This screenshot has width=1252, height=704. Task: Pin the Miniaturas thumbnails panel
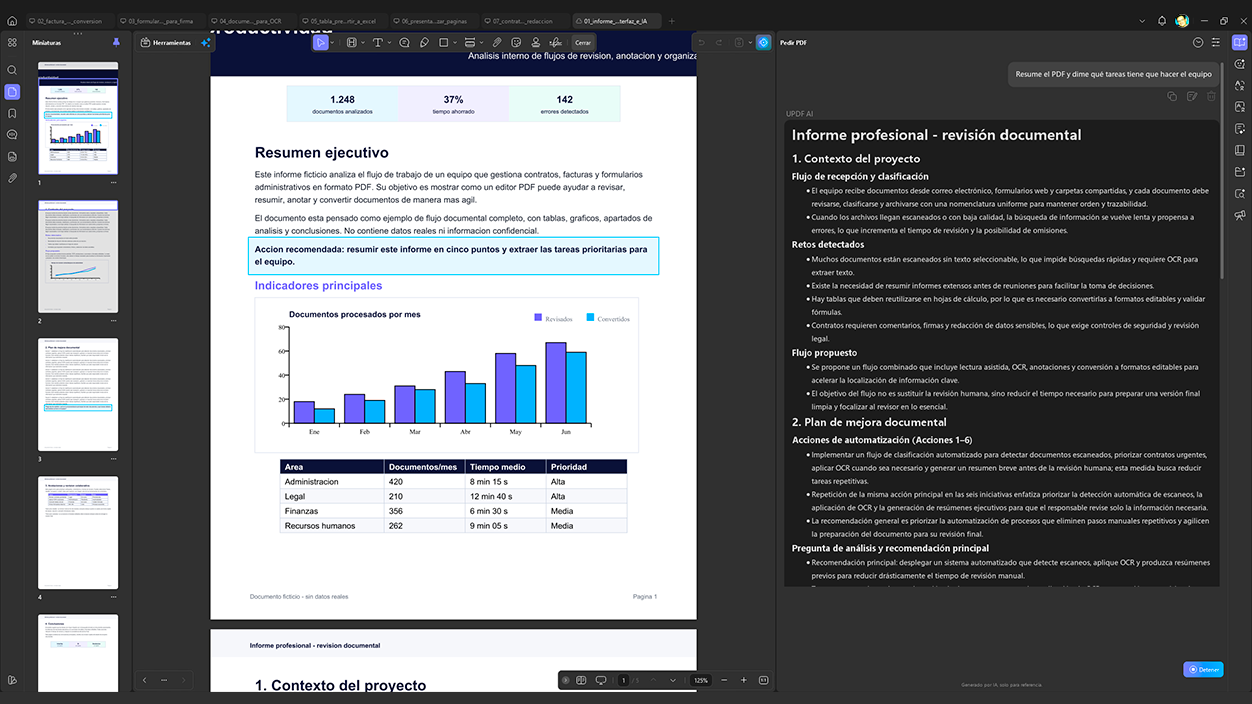116,43
